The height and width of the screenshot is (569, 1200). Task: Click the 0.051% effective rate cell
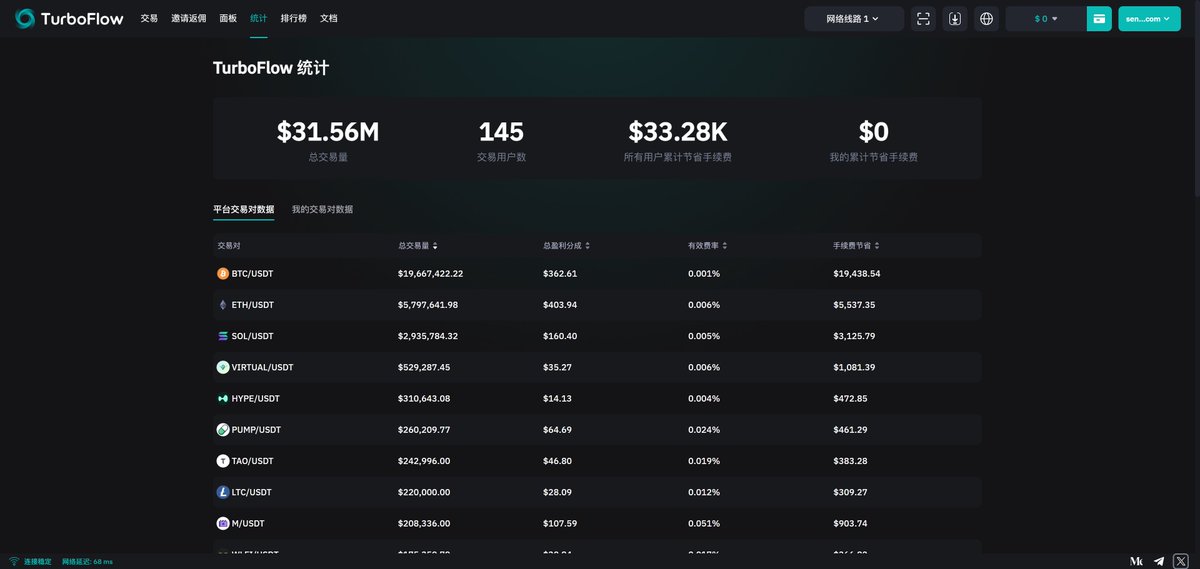(x=704, y=523)
